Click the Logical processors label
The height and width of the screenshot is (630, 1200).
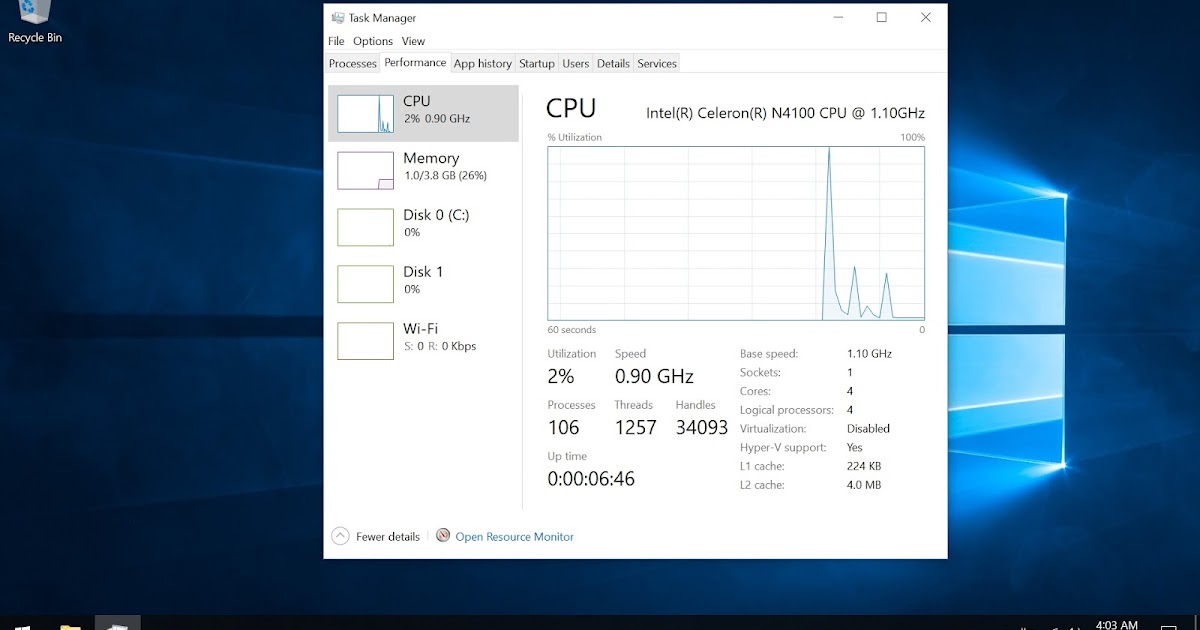pyautogui.click(x=786, y=410)
